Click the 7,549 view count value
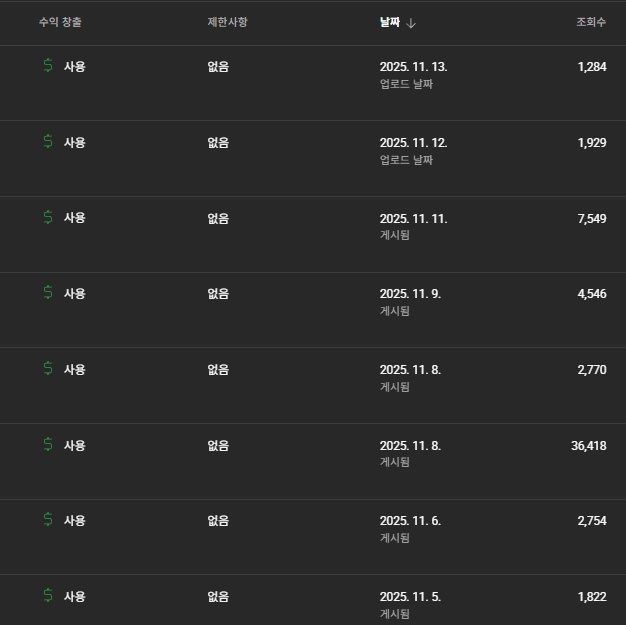626x625 pixels. pyautogui.click(x=591, y=218)
